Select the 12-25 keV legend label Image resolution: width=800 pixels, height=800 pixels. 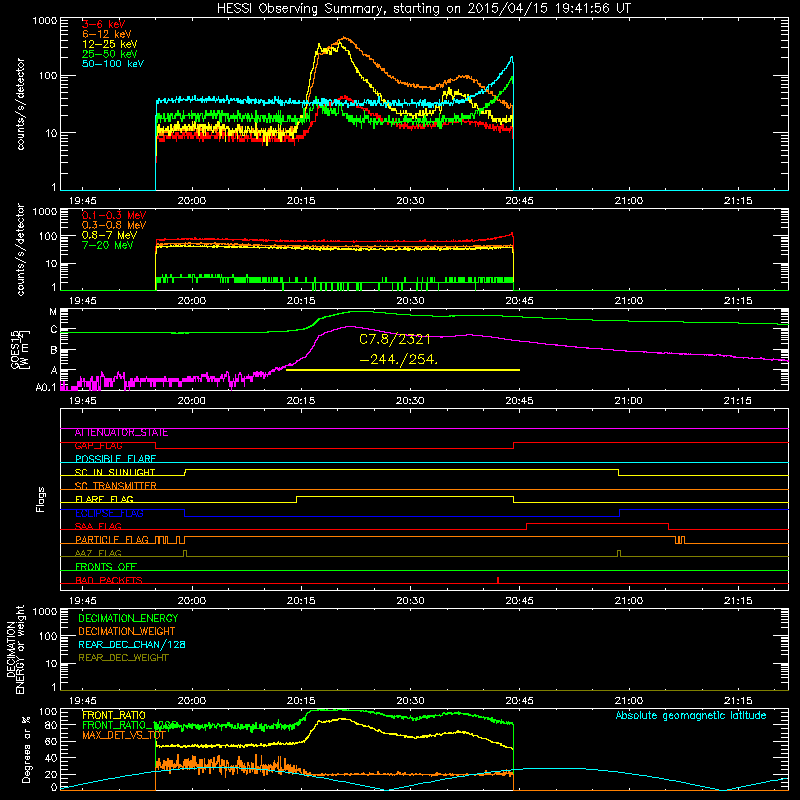[110, 44]
